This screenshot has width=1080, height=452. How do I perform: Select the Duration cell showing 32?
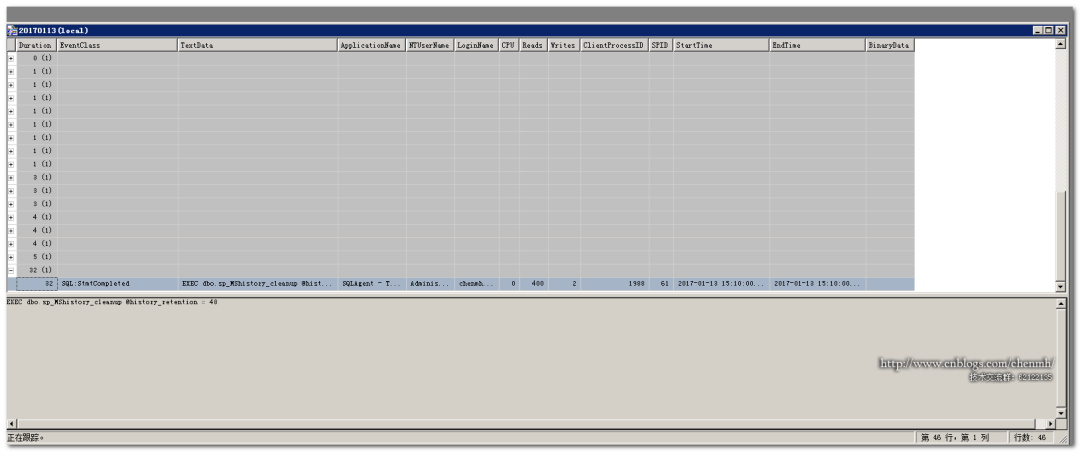[37, 284]
